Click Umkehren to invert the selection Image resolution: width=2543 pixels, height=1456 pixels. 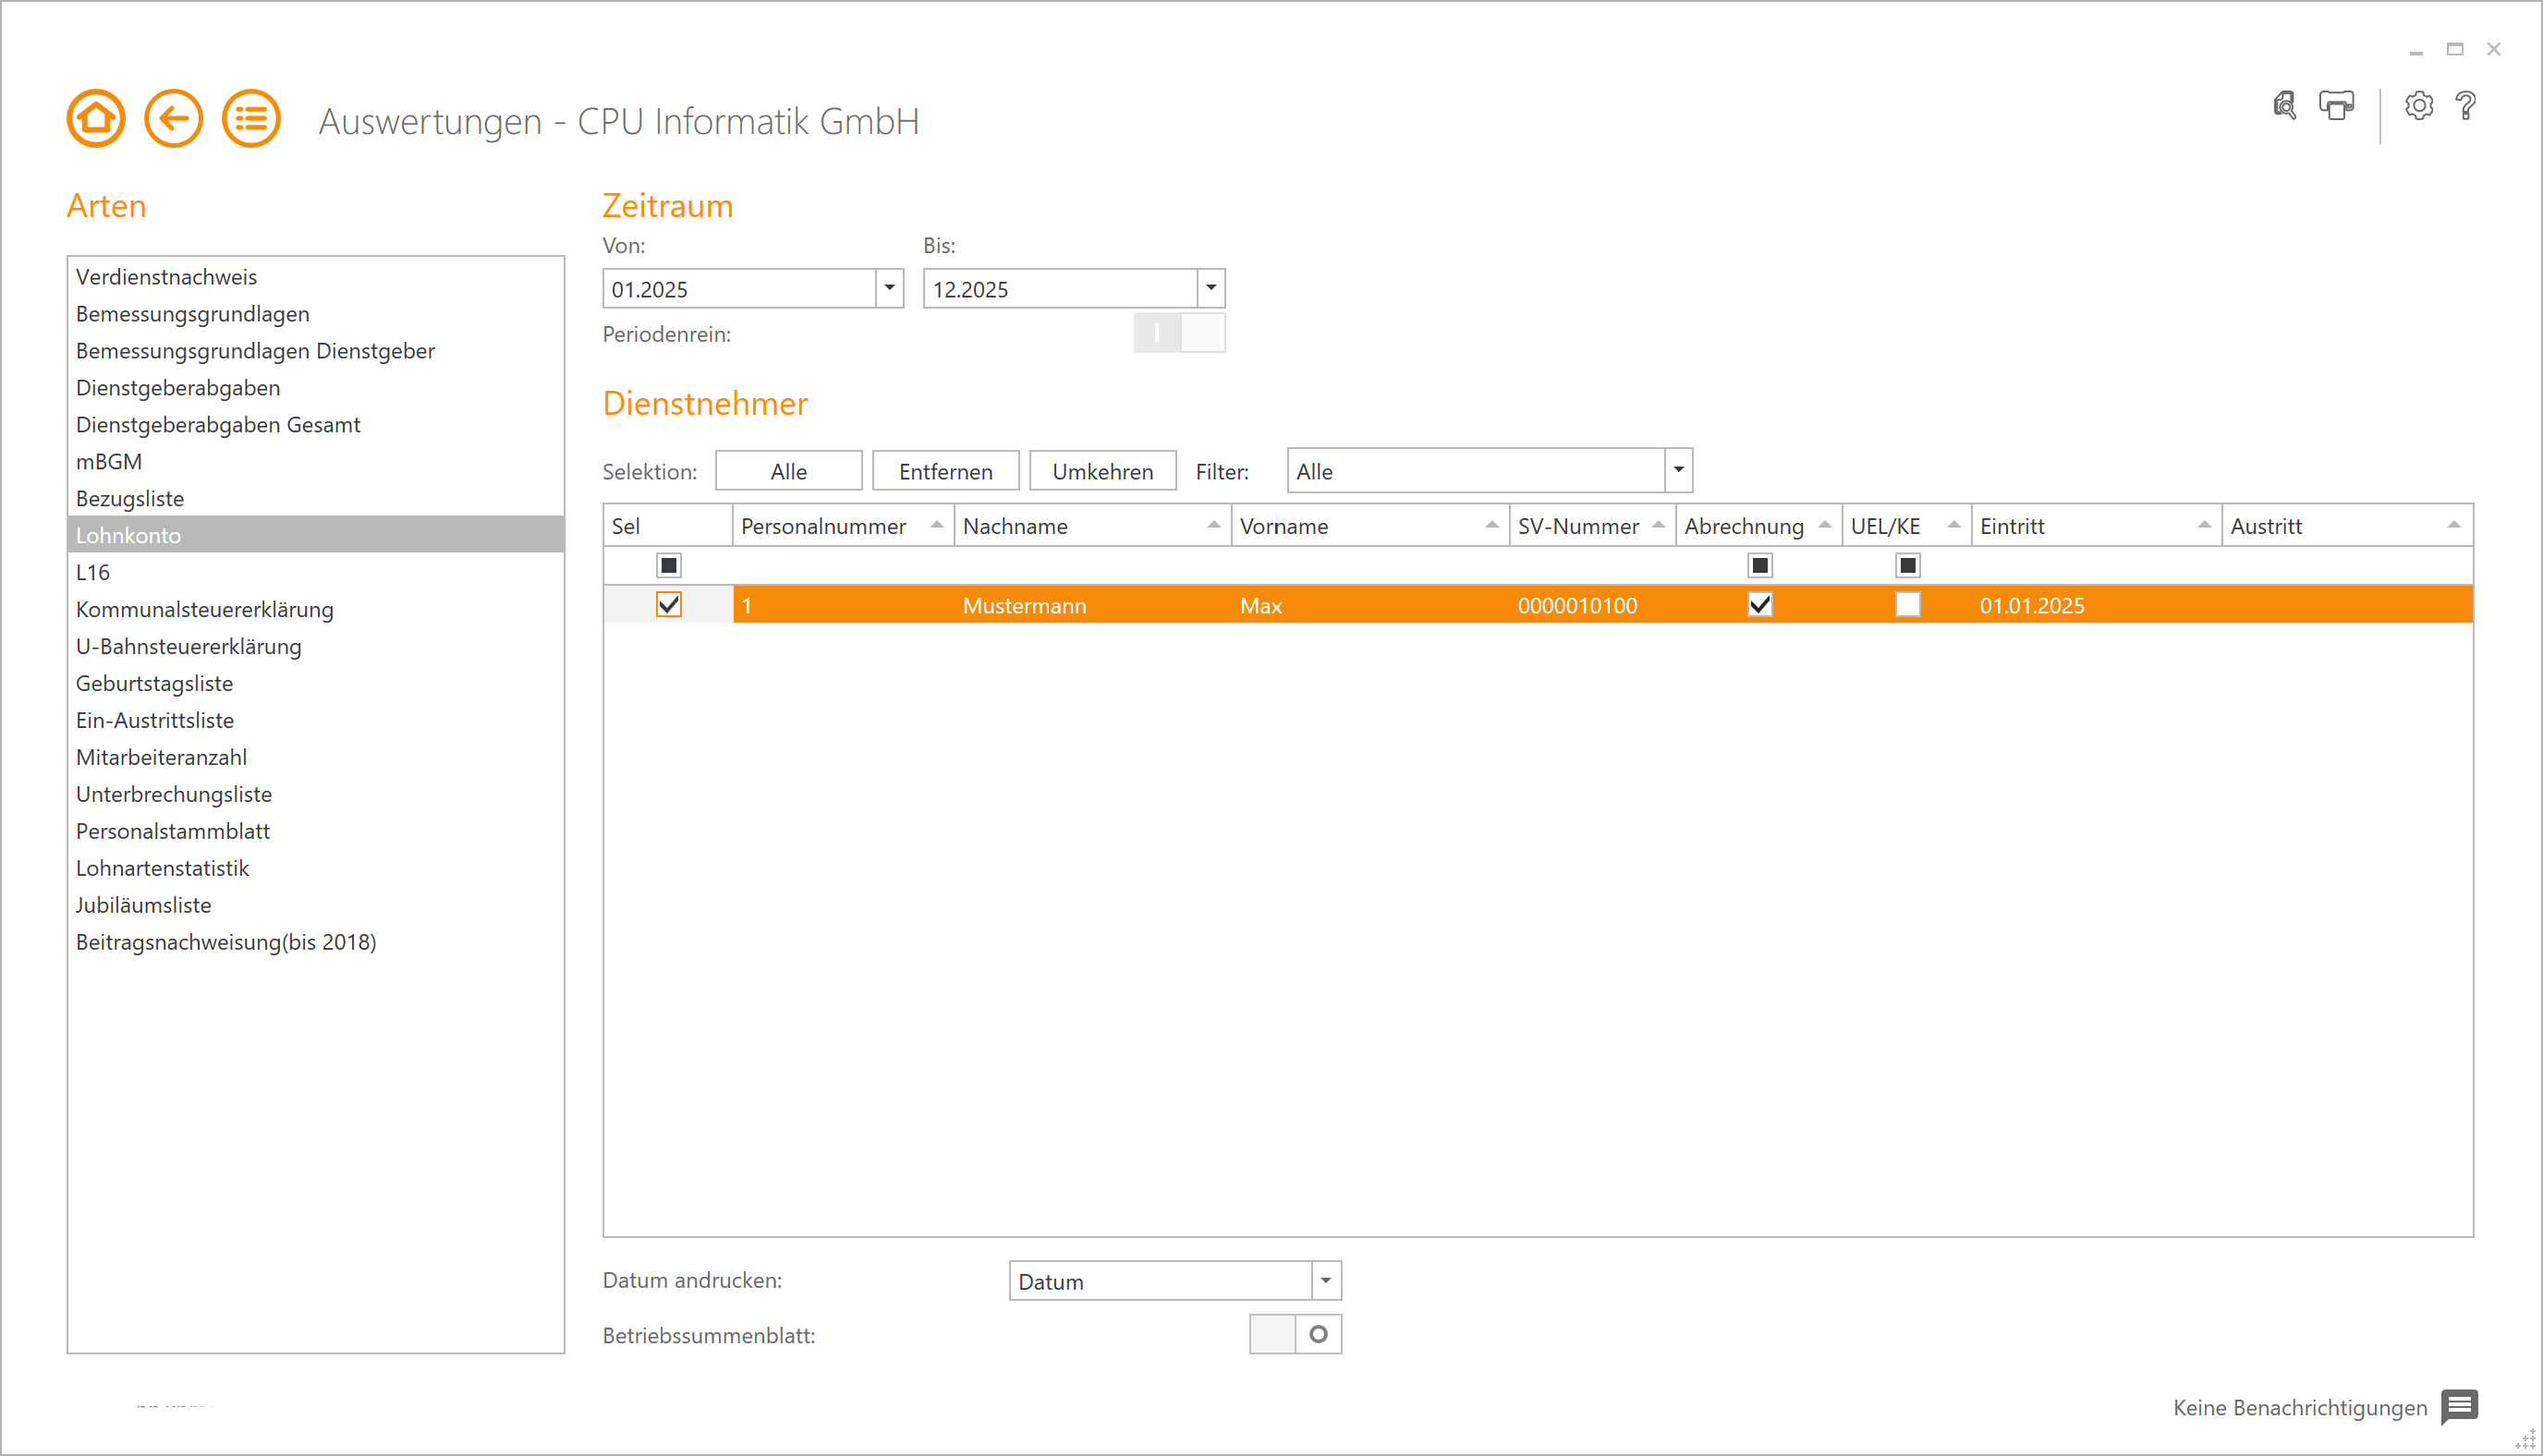1102,470
